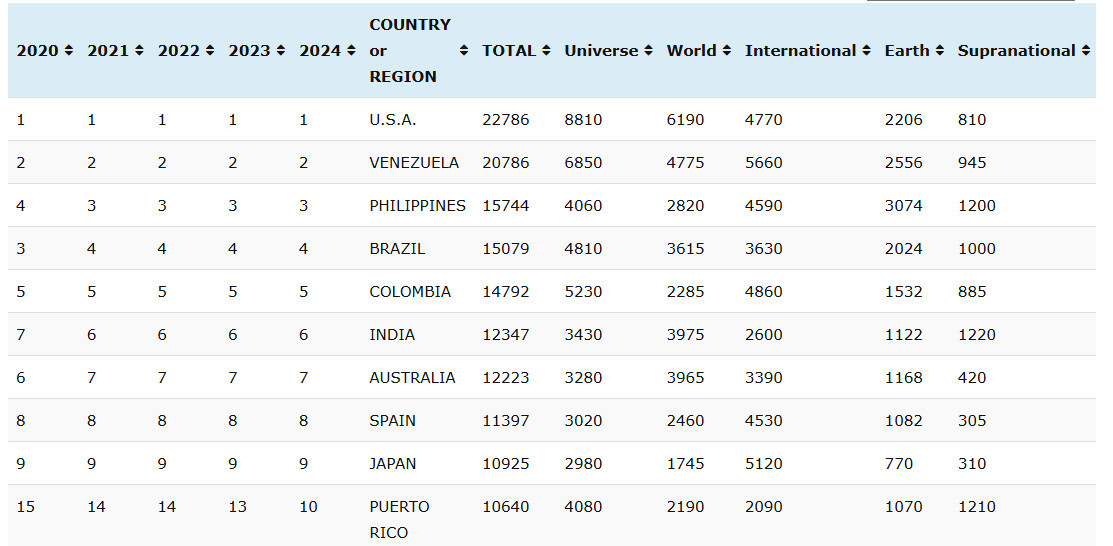Click the total value 12347 for India
Image resolution: width=1113 pixels, height=546 pixels.
tap(505, 335)
